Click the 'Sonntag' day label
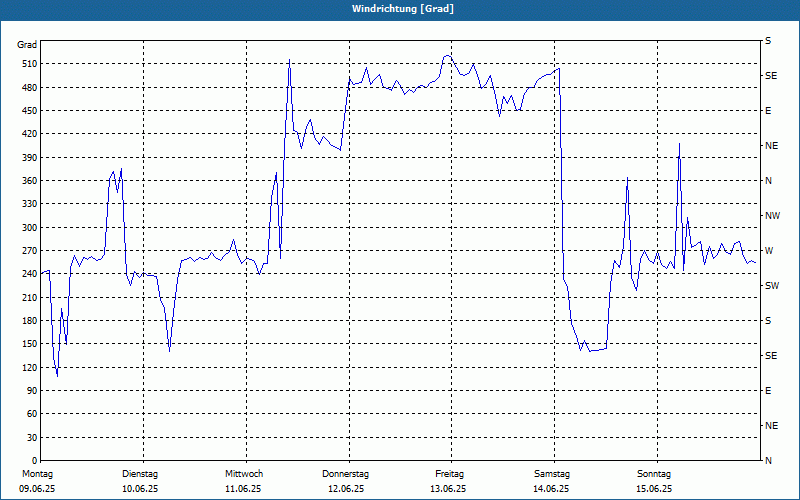 coord(654,474)
